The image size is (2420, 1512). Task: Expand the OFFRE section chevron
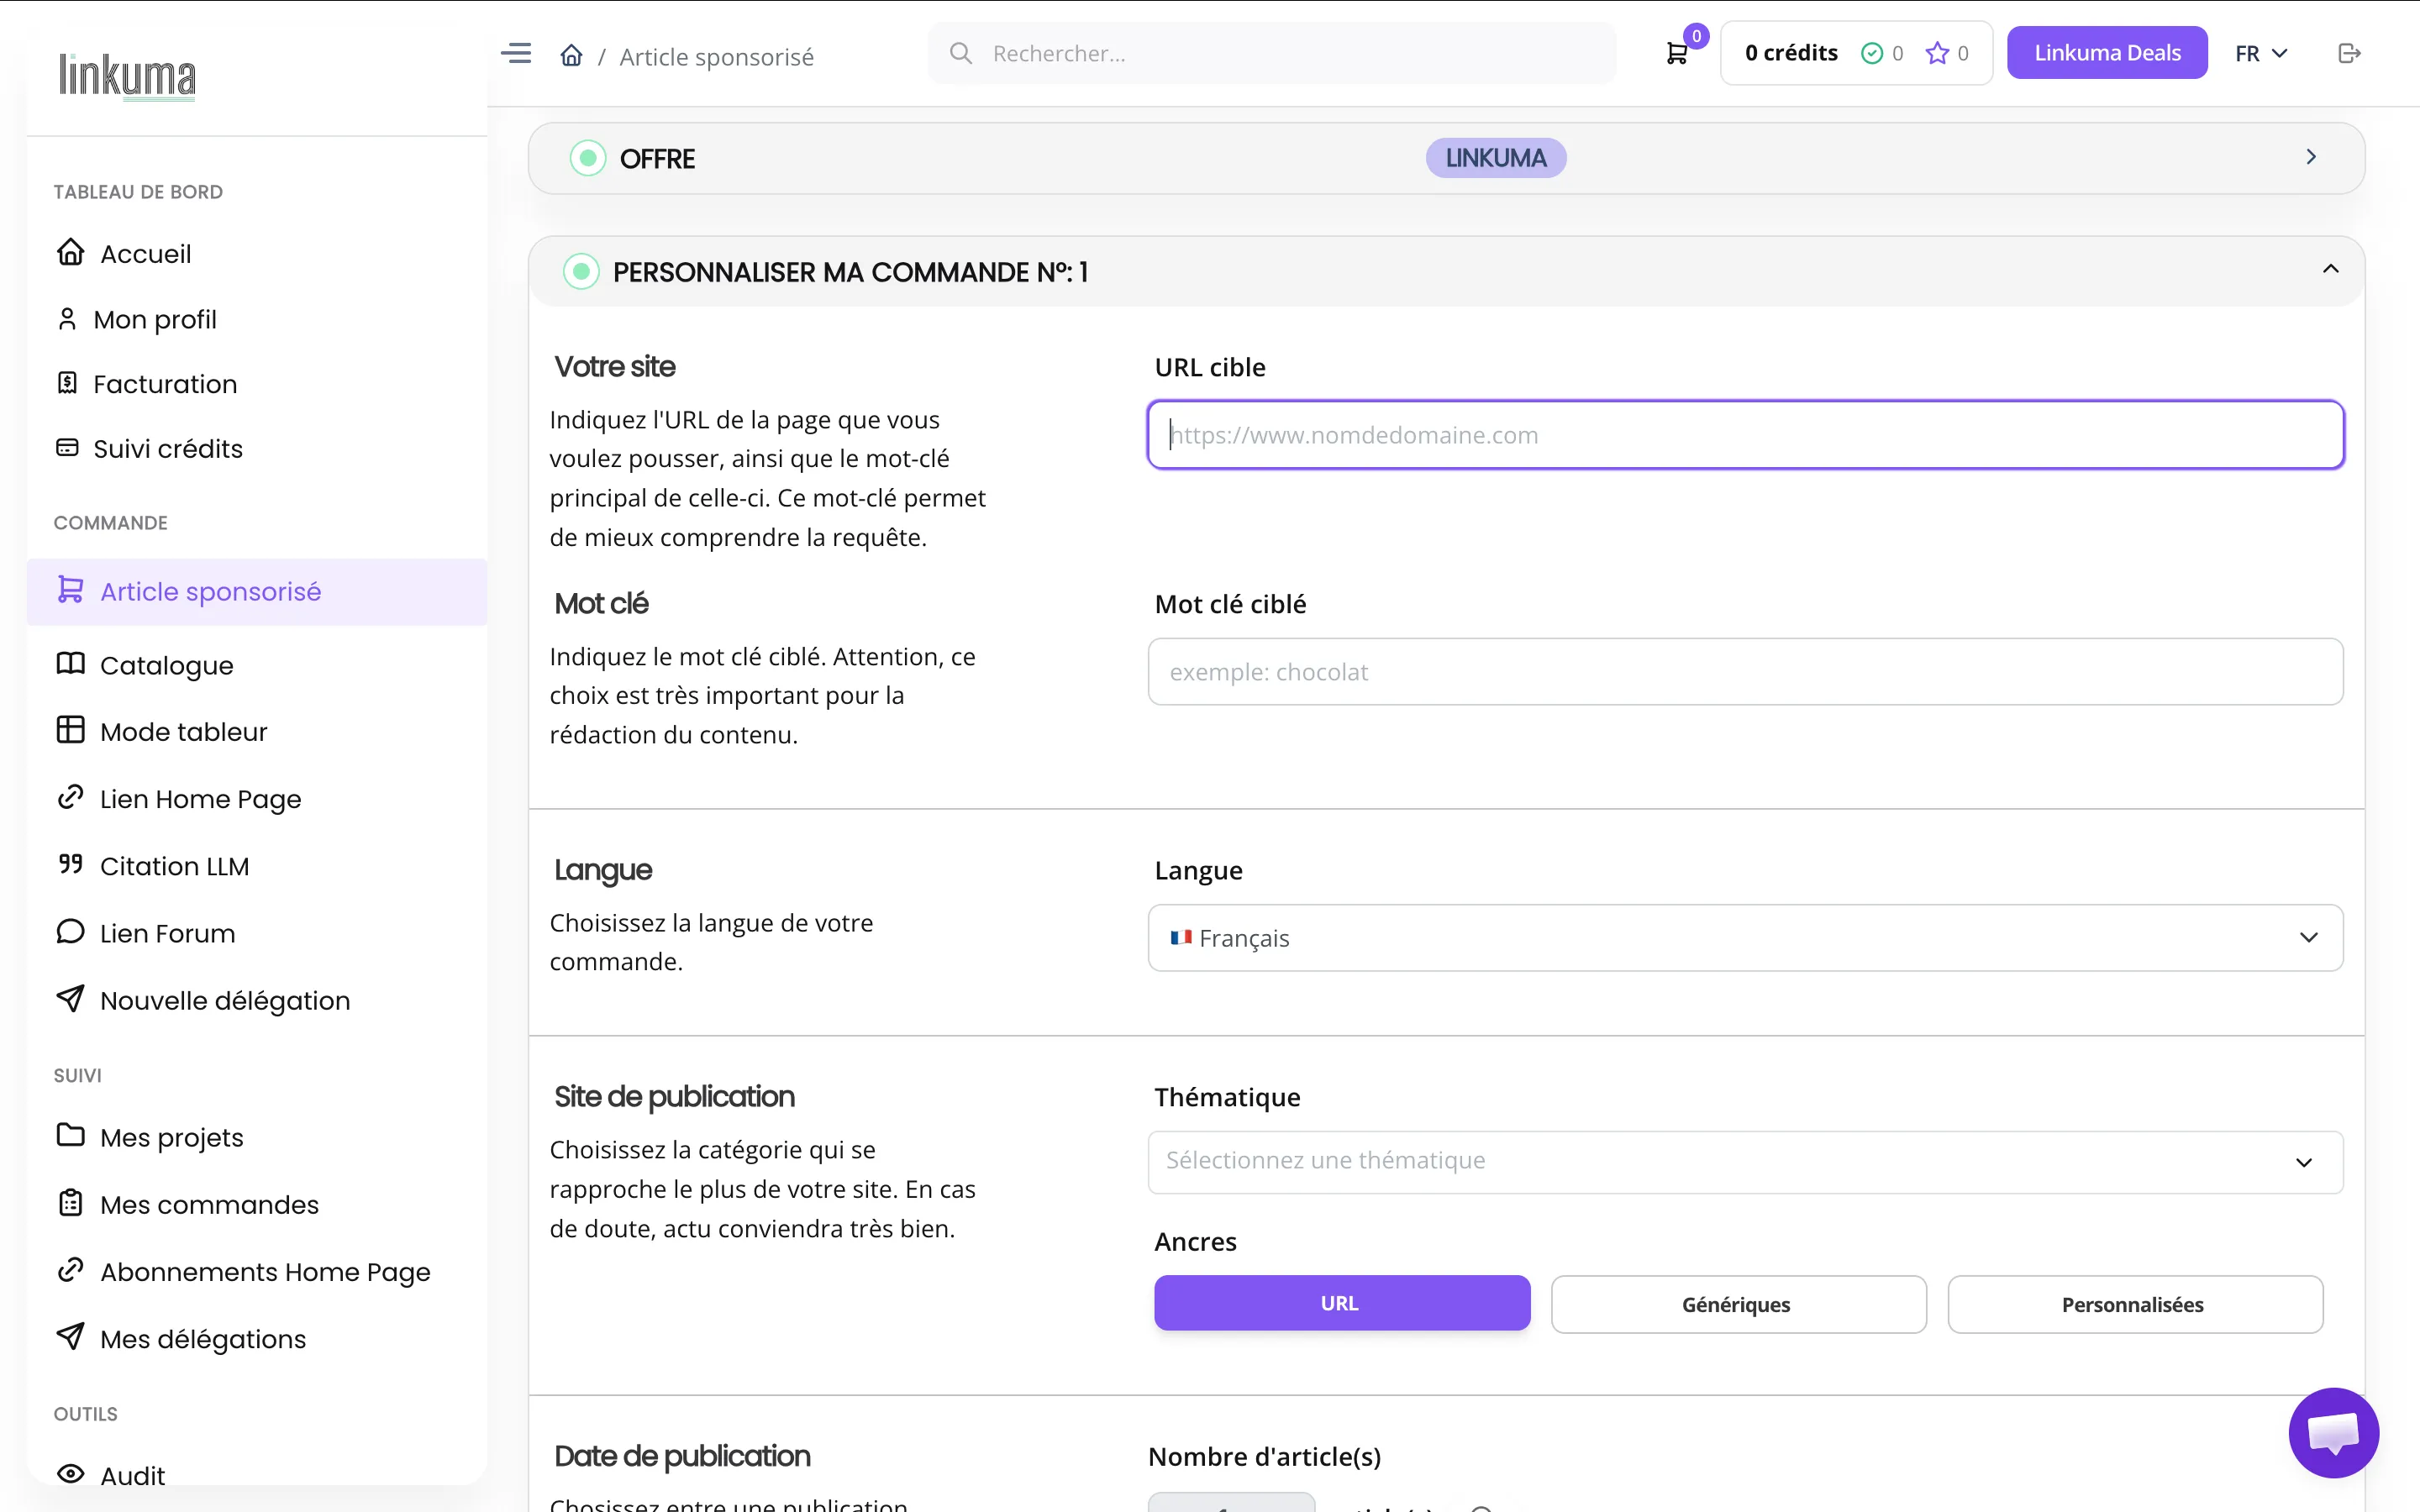(x=2310, y=157)
